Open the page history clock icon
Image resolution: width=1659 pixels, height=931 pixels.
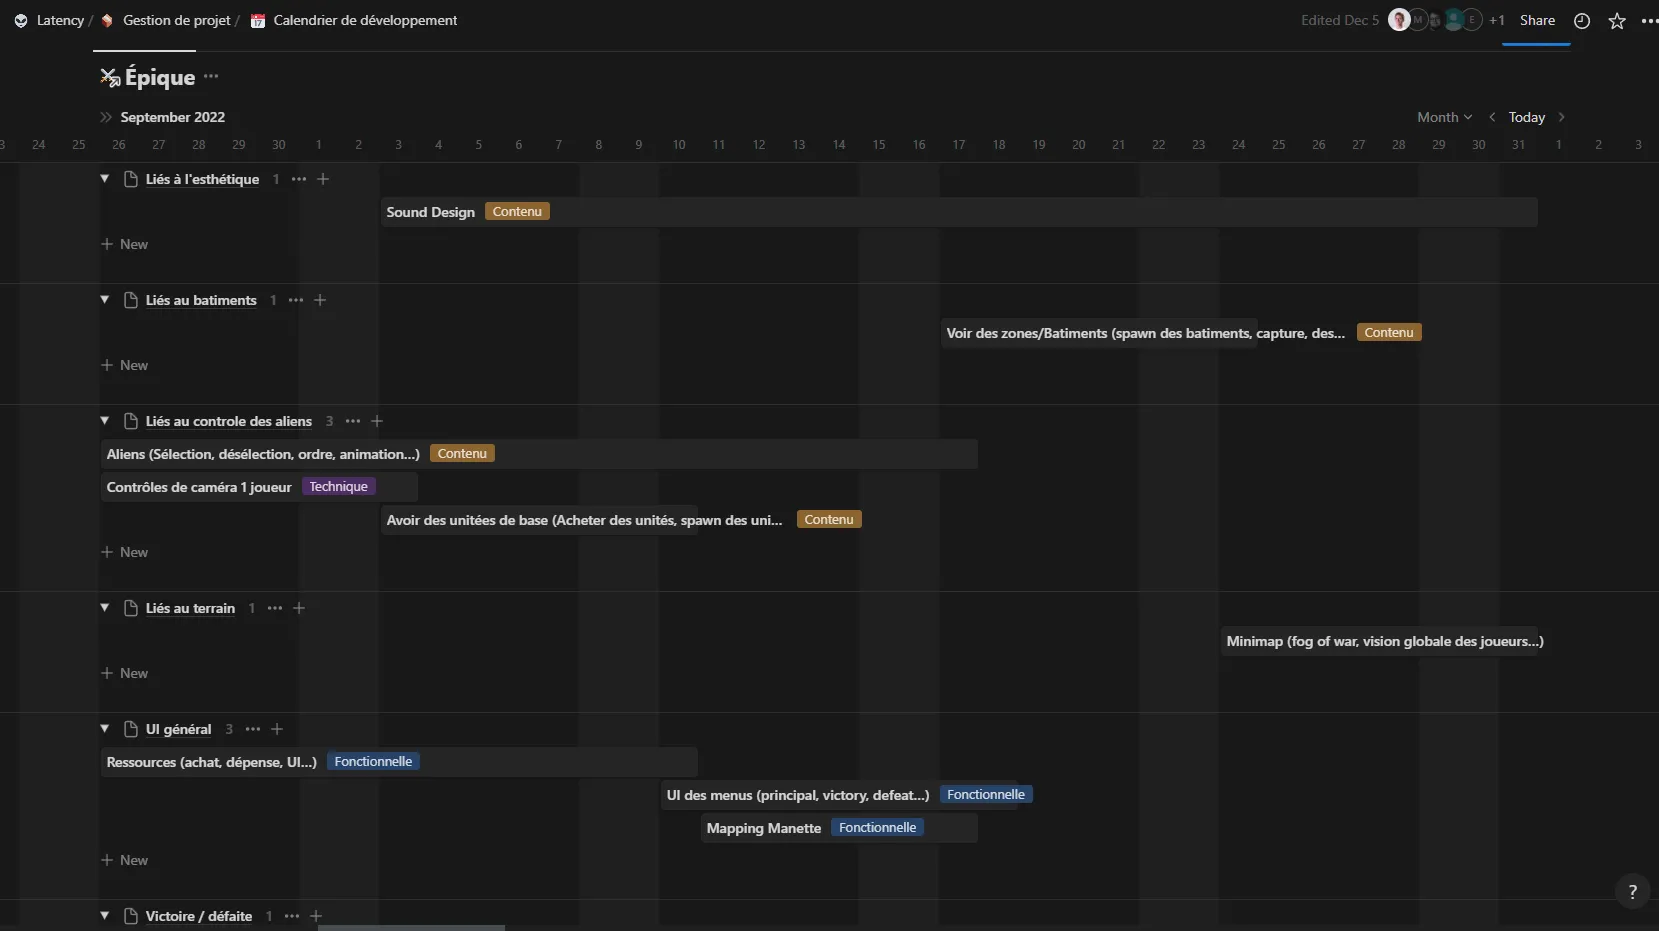[1581, 21]
